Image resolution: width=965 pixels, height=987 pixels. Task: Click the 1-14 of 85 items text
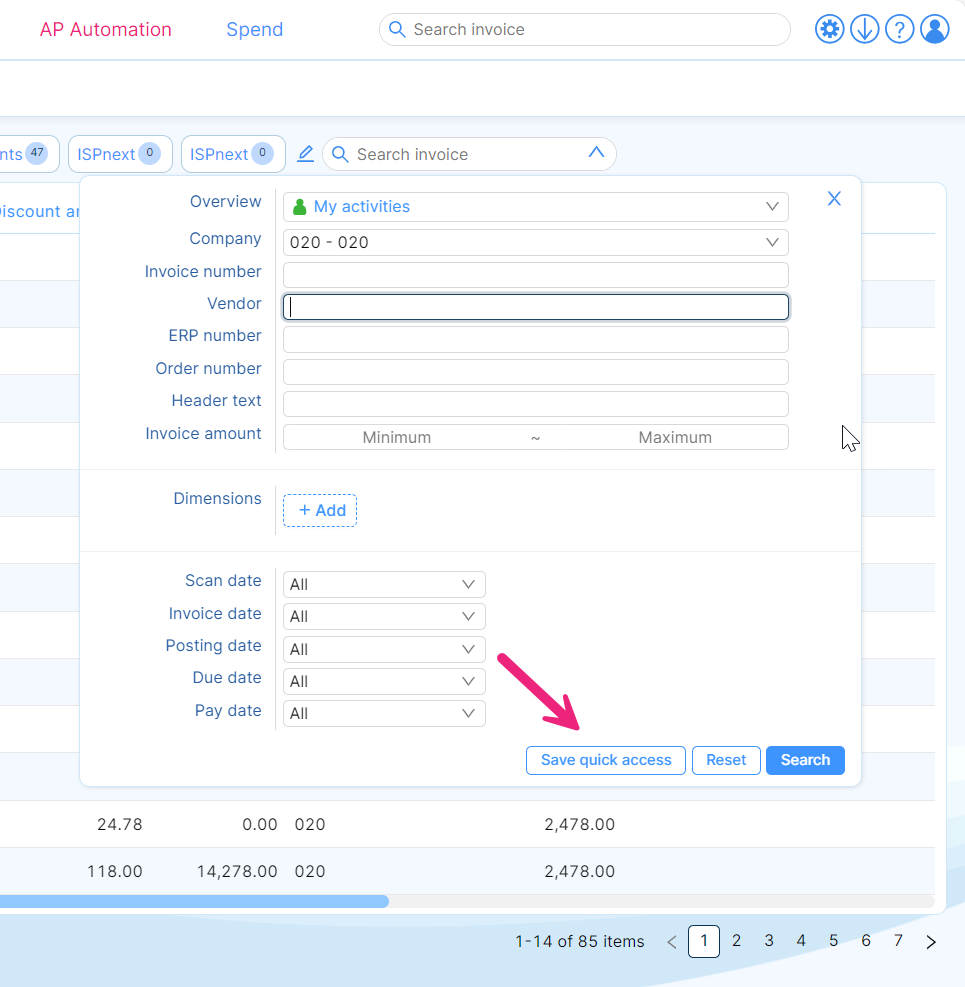point(580,942)
